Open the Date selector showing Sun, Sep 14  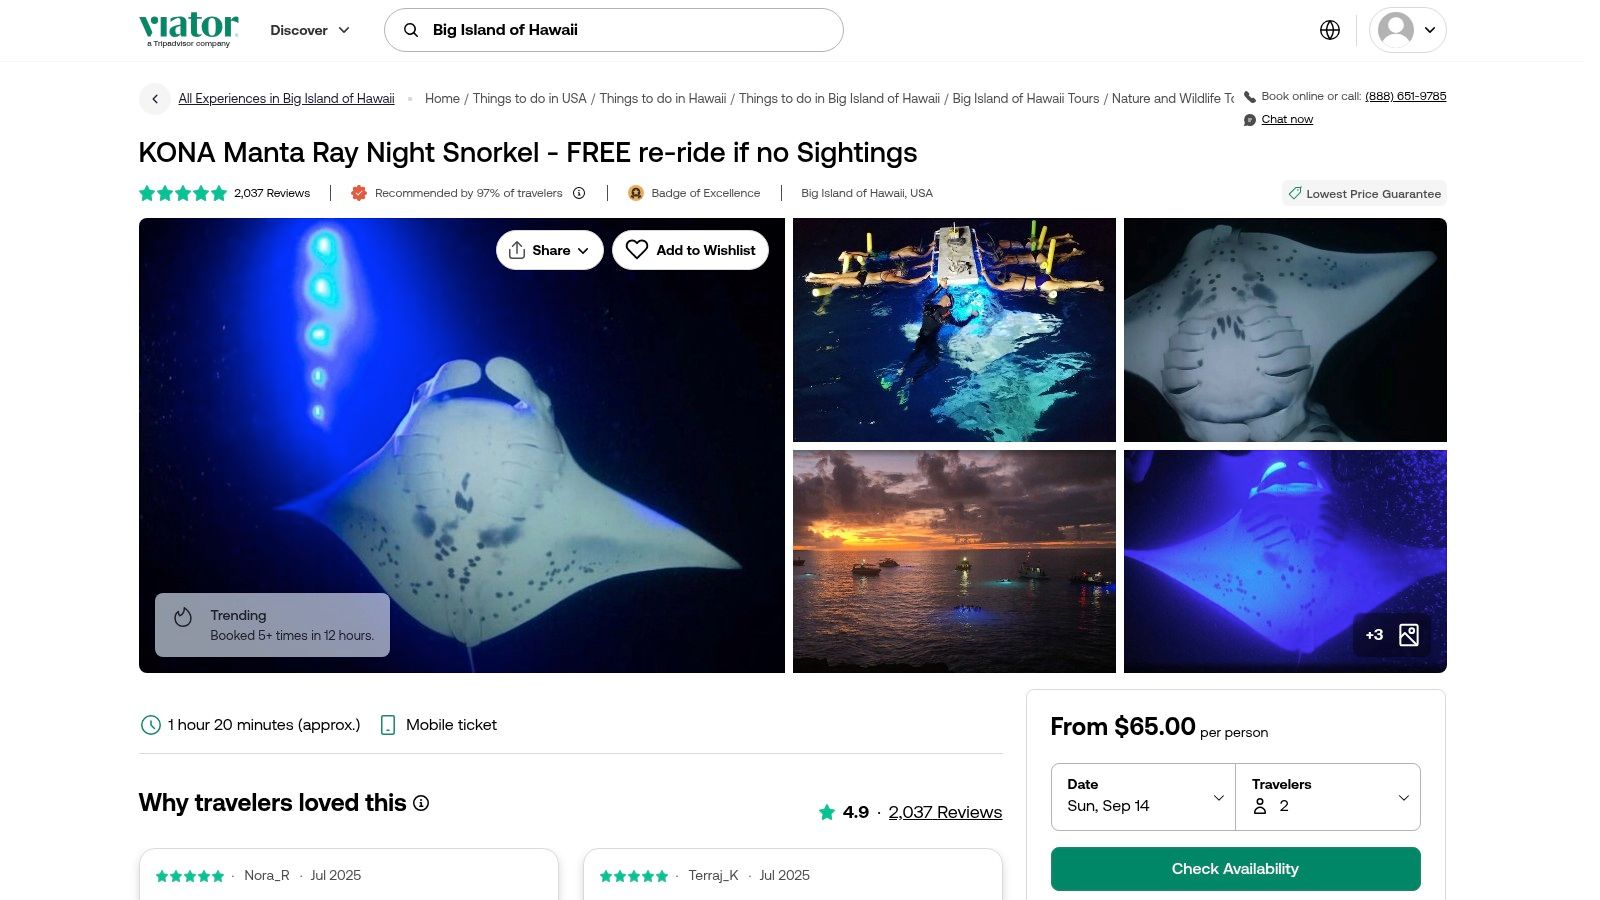(x=1143, y=797)
